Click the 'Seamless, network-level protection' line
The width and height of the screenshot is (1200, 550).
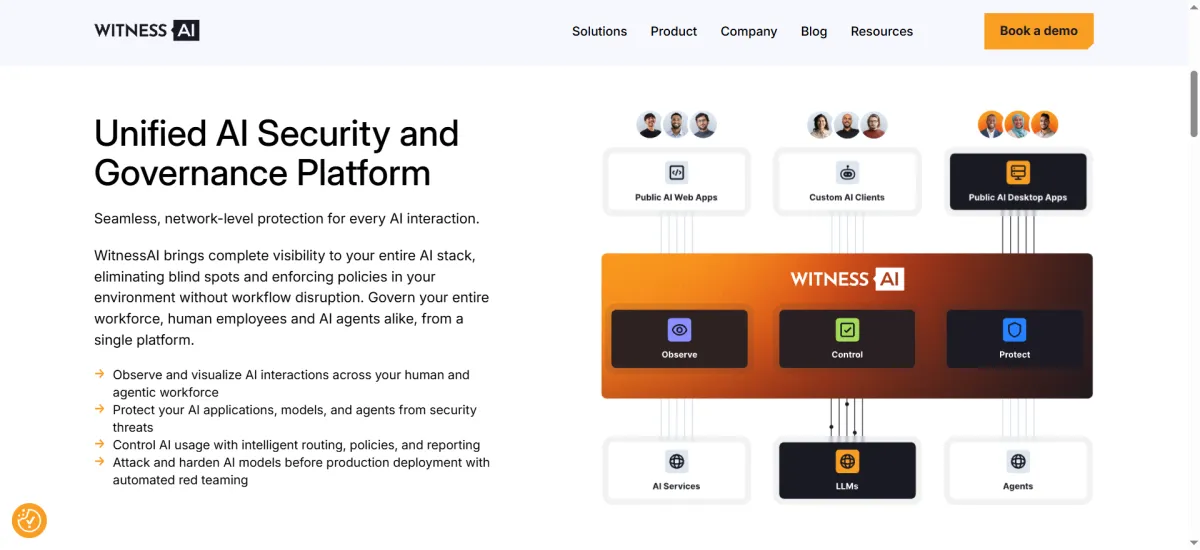287,218
